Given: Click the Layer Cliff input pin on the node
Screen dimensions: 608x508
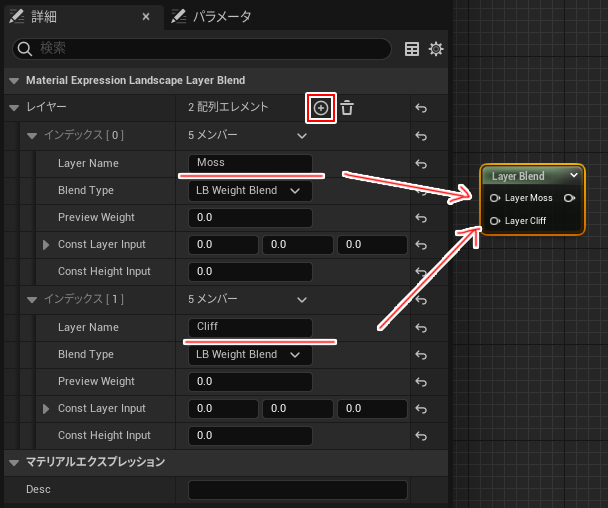Looking at the screenshot, I should click(495, 220).
